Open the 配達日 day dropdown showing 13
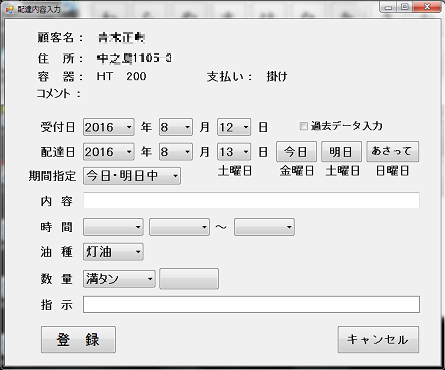 click(x=234, y=152)
